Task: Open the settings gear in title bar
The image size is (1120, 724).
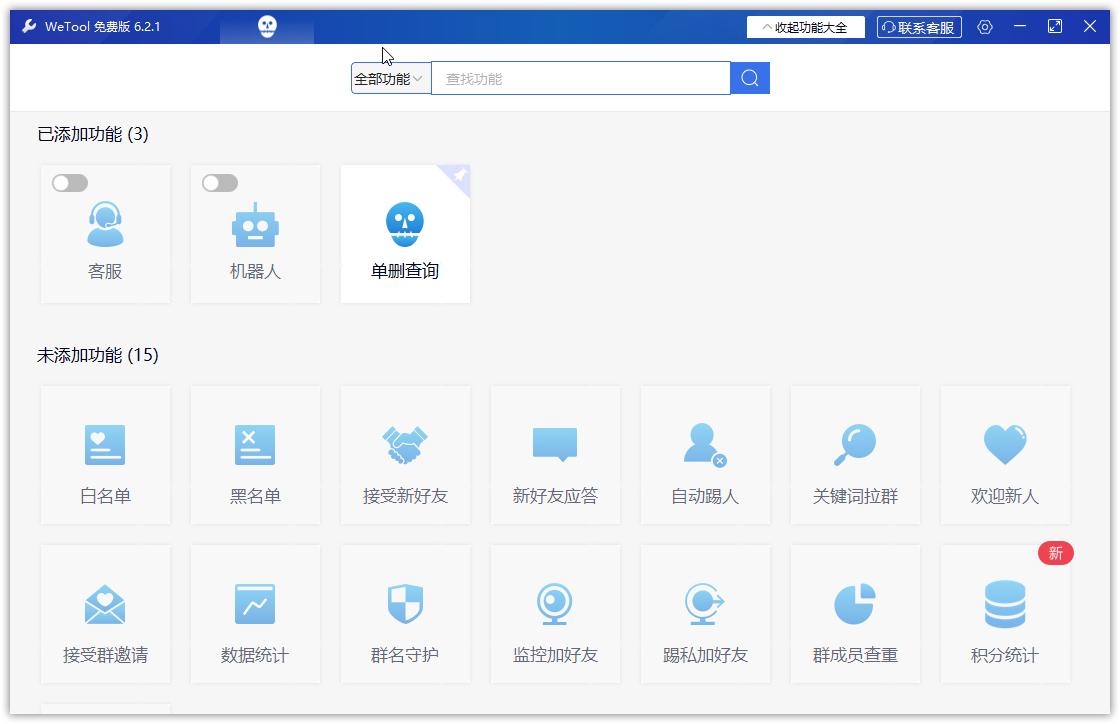Action: click(985, 27)
